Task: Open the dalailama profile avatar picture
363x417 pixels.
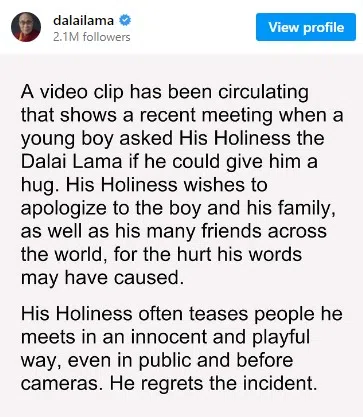Action: tap(26, 27)
